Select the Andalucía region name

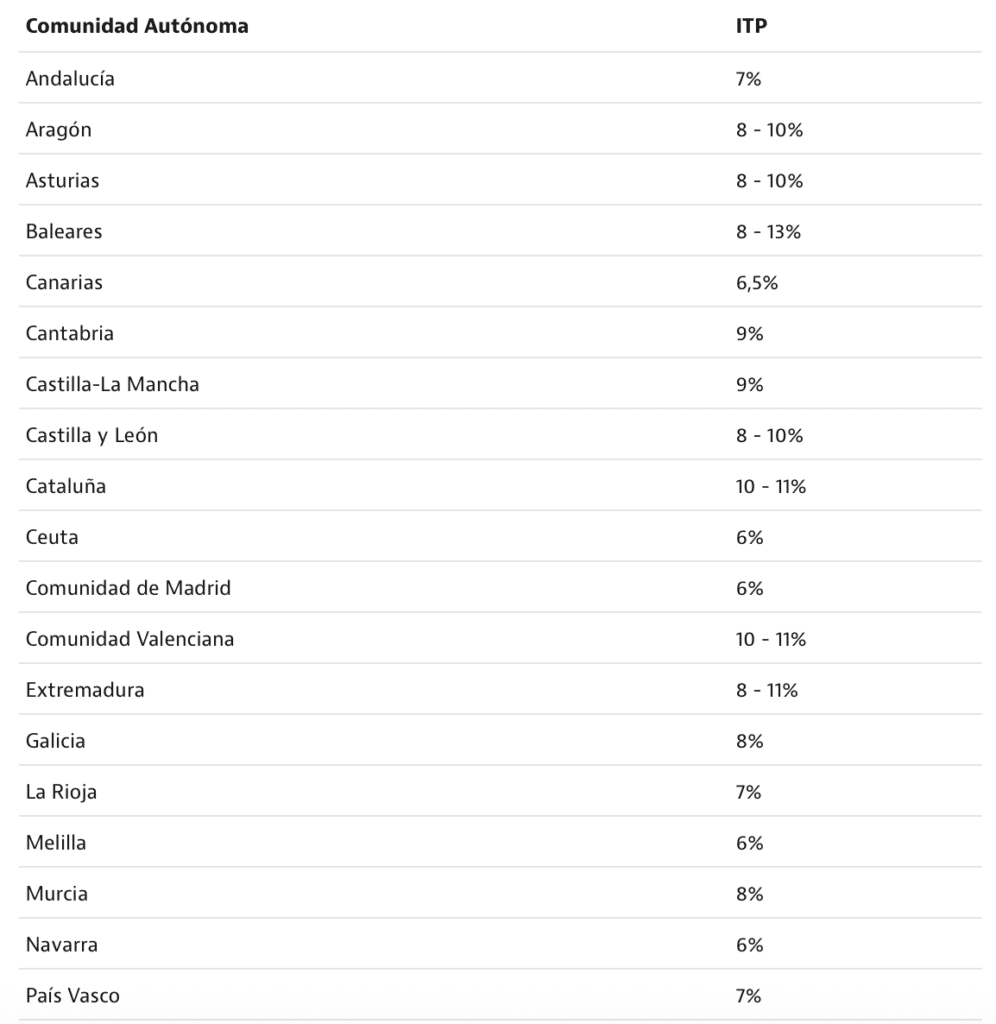coord(70,78)
